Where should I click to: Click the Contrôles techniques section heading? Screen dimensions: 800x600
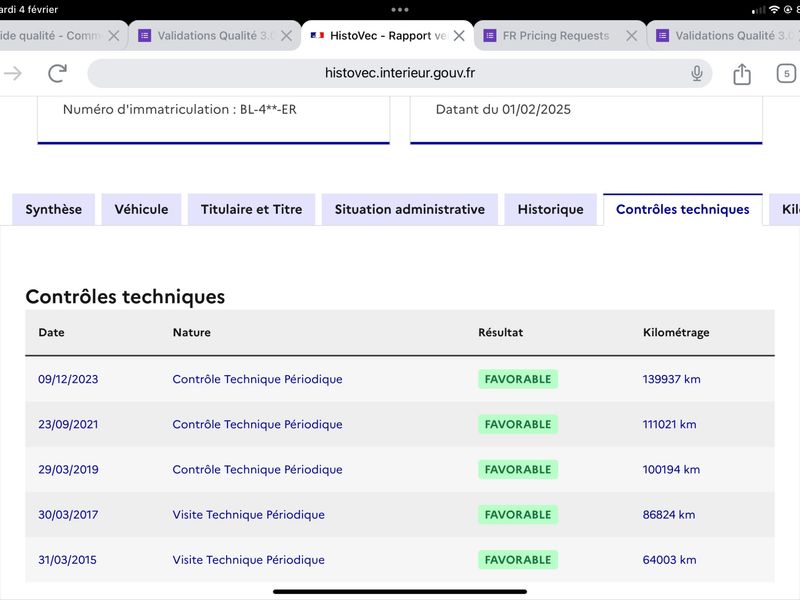point(125,297)
